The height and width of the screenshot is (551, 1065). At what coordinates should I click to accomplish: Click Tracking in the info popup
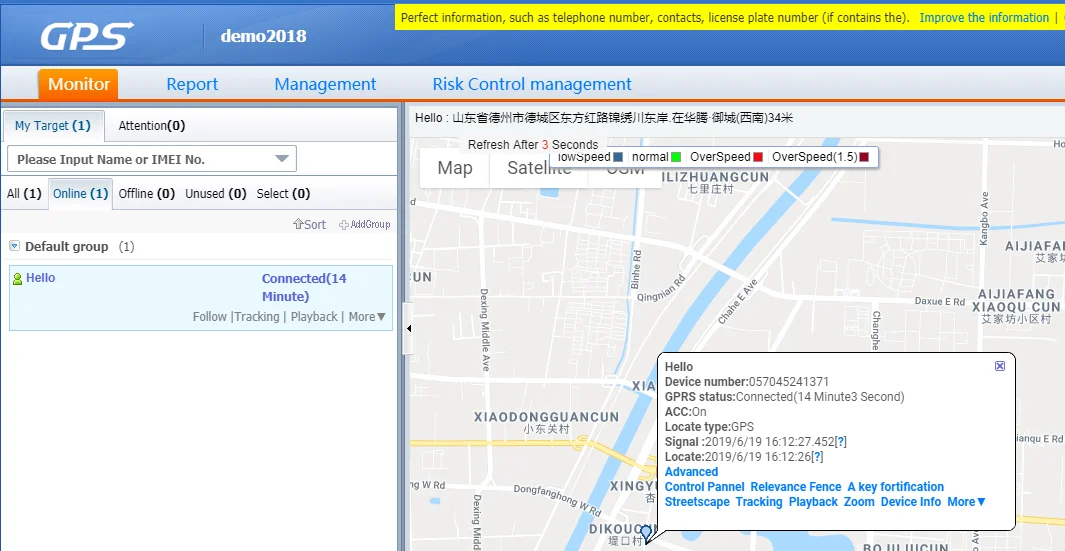[x=759, y=502]
